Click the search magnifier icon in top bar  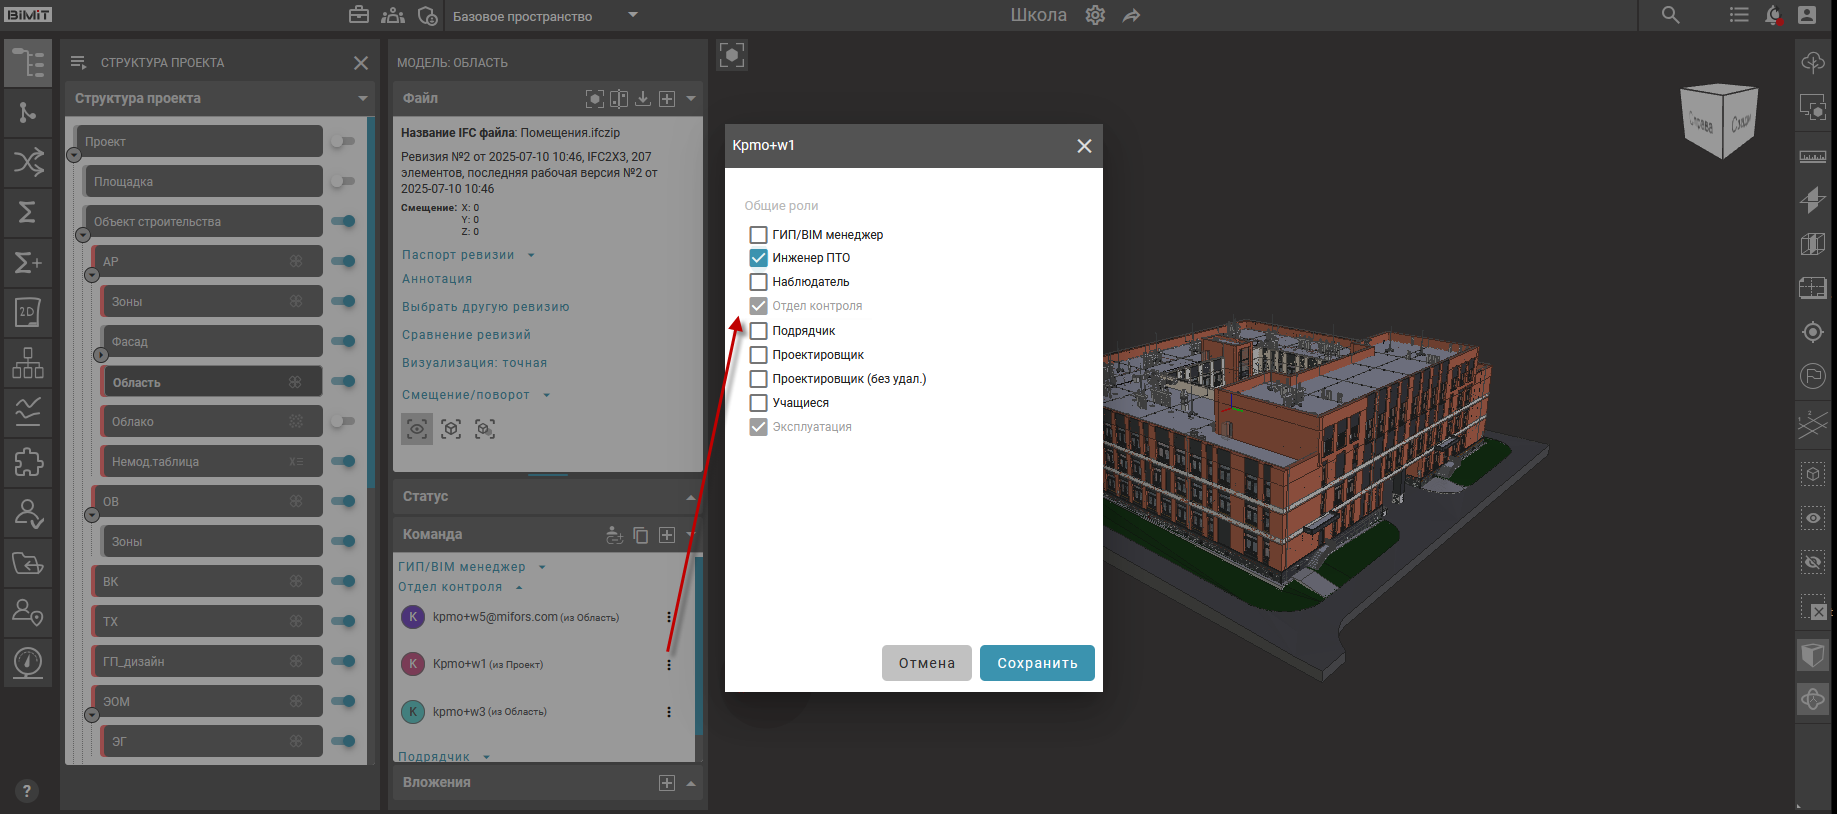point(1670,15)
